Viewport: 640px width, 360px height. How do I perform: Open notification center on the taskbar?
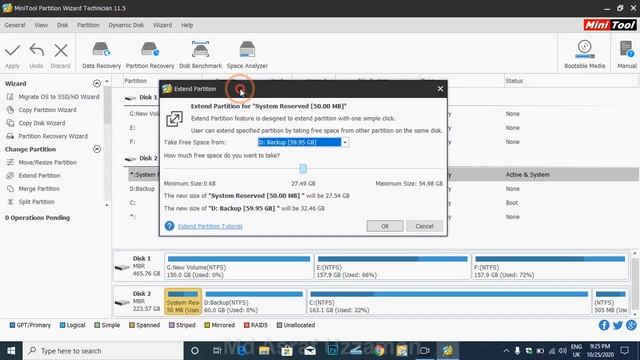(624, 351)
